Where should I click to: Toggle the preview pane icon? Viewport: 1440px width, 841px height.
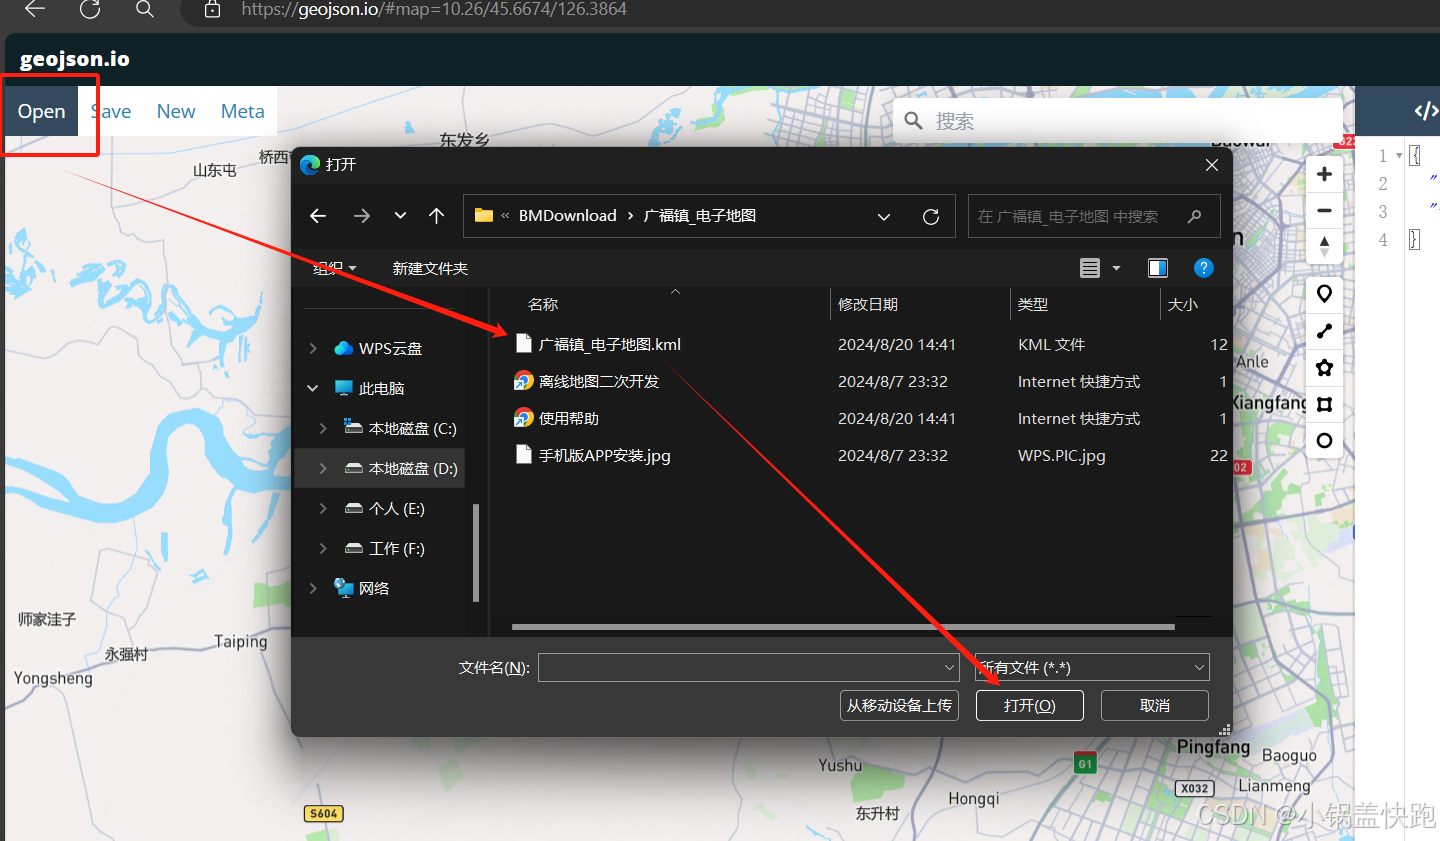pos(1158,268)
